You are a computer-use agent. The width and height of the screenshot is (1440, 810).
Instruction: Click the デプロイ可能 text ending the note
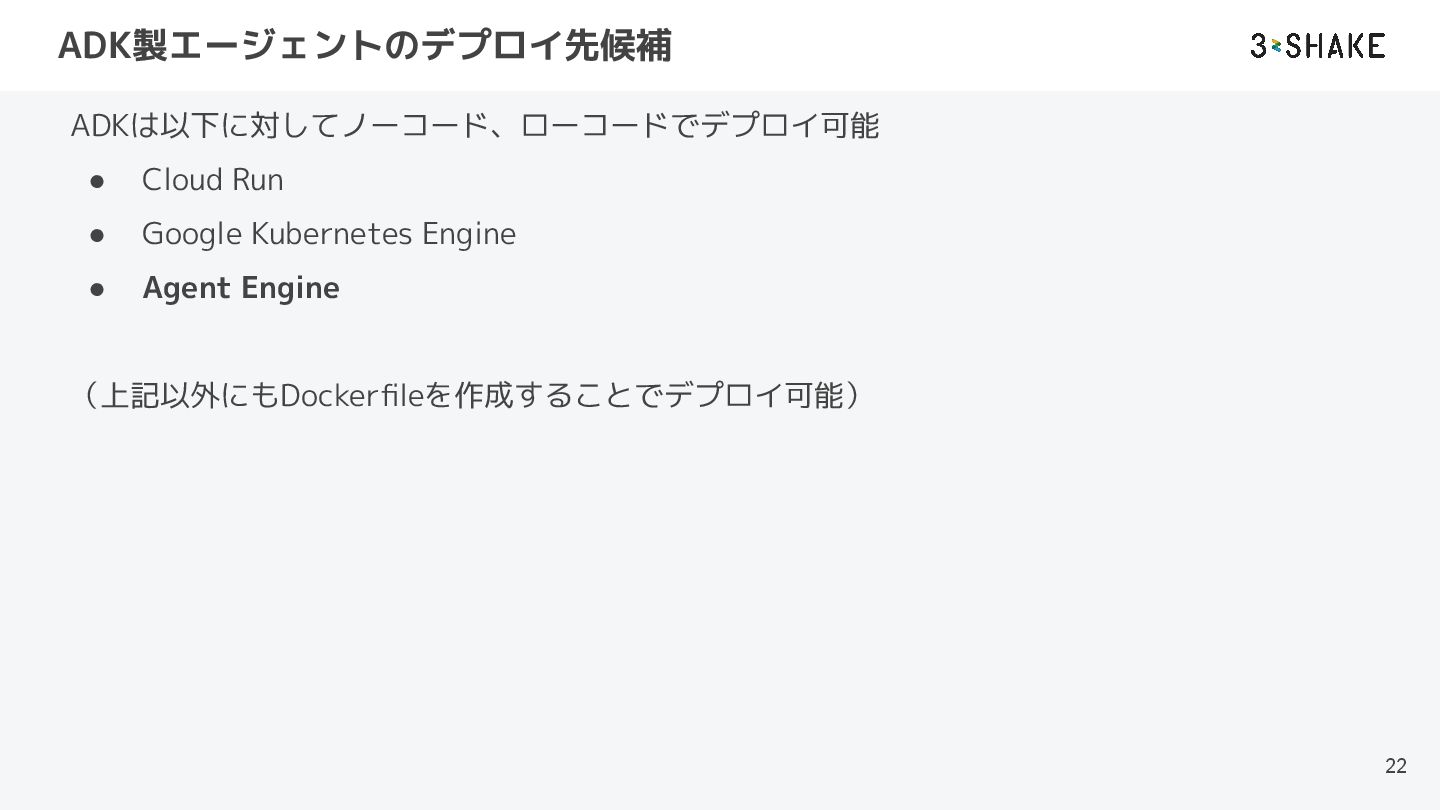755,396
